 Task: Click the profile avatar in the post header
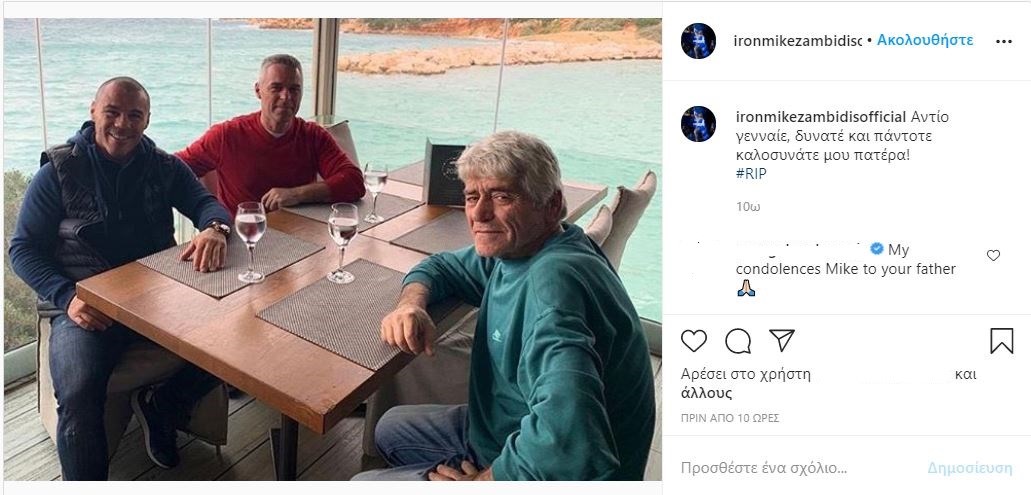(698, 41)
